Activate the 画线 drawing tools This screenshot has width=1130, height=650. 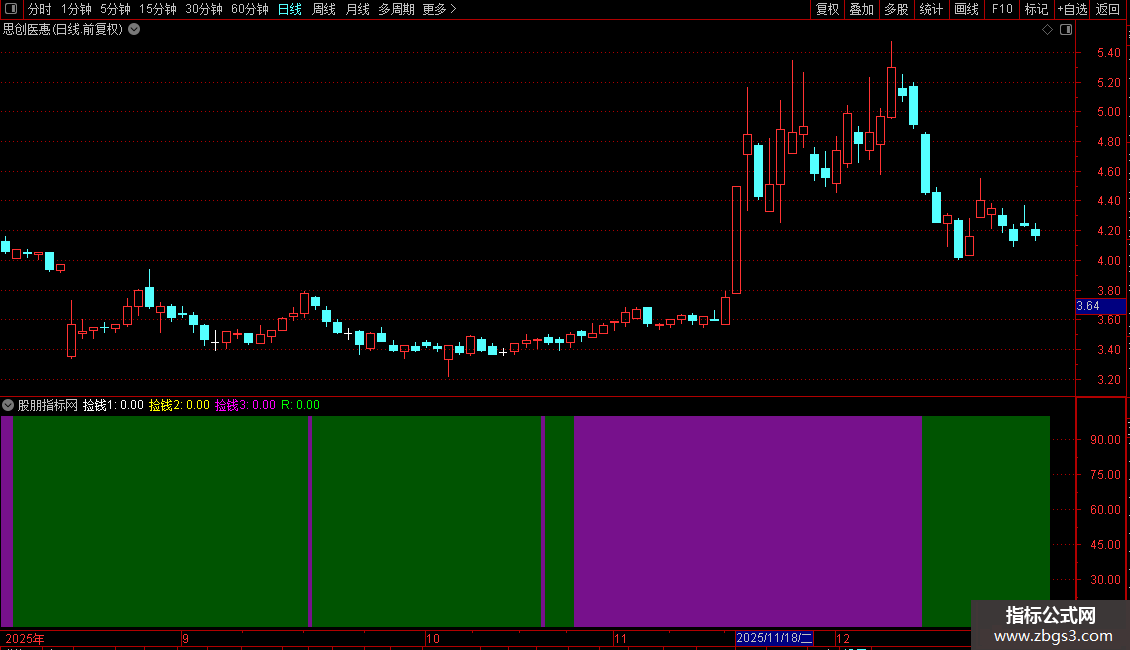966,9
